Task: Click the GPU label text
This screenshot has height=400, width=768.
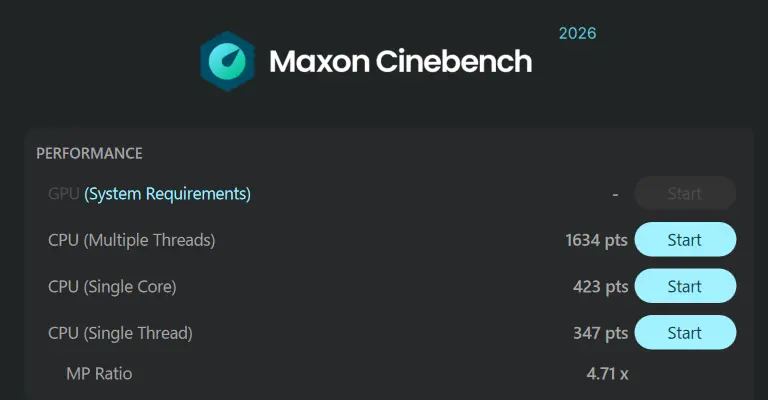Action: [63, 194]
